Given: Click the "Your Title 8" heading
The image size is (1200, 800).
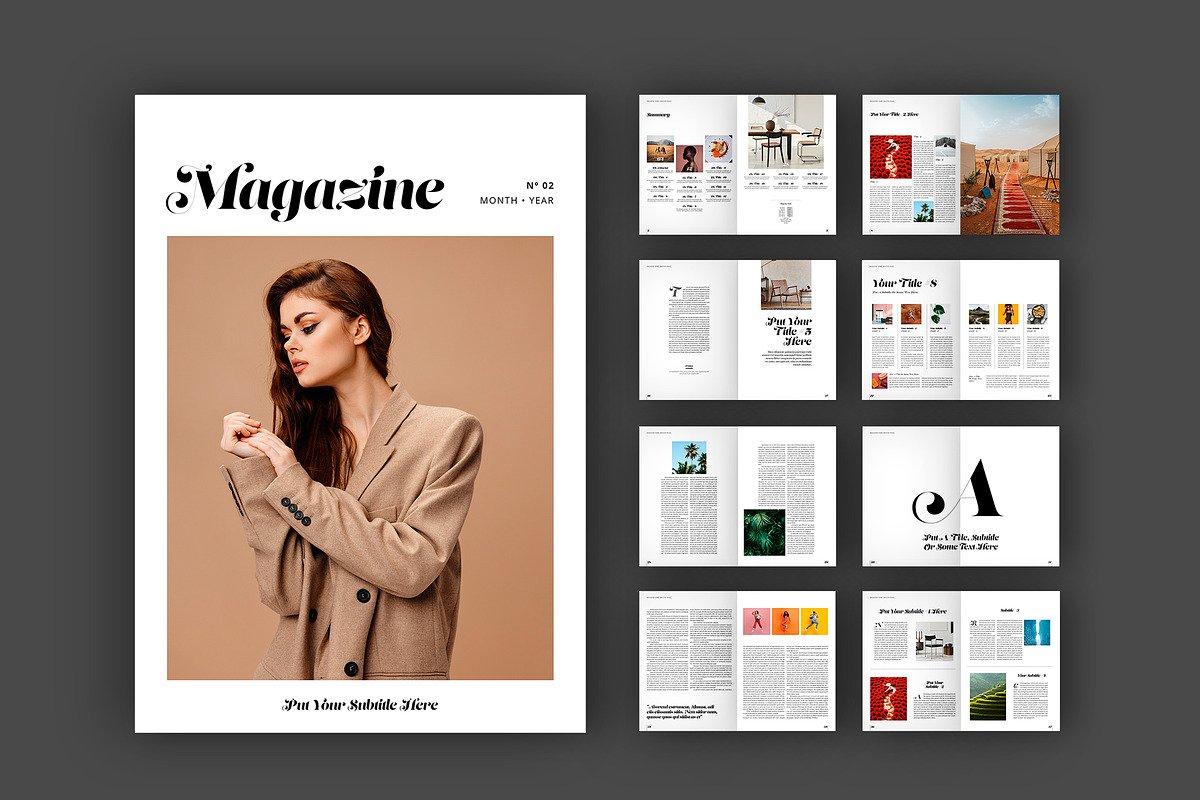Looking at the screenshot, I should [x=904, y=283].
